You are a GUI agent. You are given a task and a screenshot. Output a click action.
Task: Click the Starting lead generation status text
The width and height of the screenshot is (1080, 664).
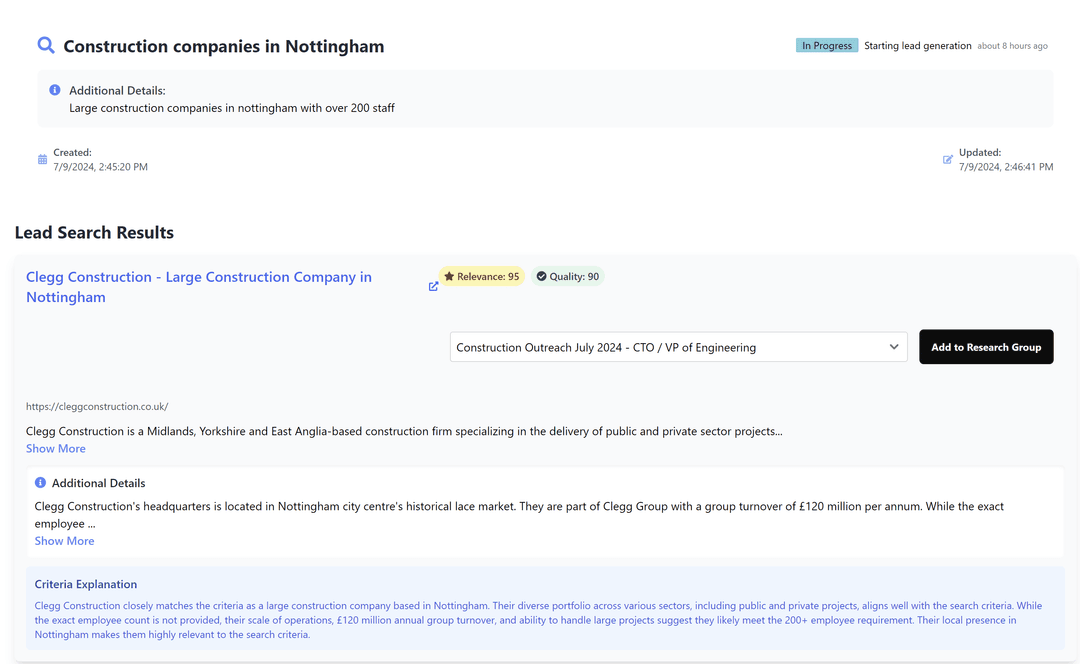point(917,45)
